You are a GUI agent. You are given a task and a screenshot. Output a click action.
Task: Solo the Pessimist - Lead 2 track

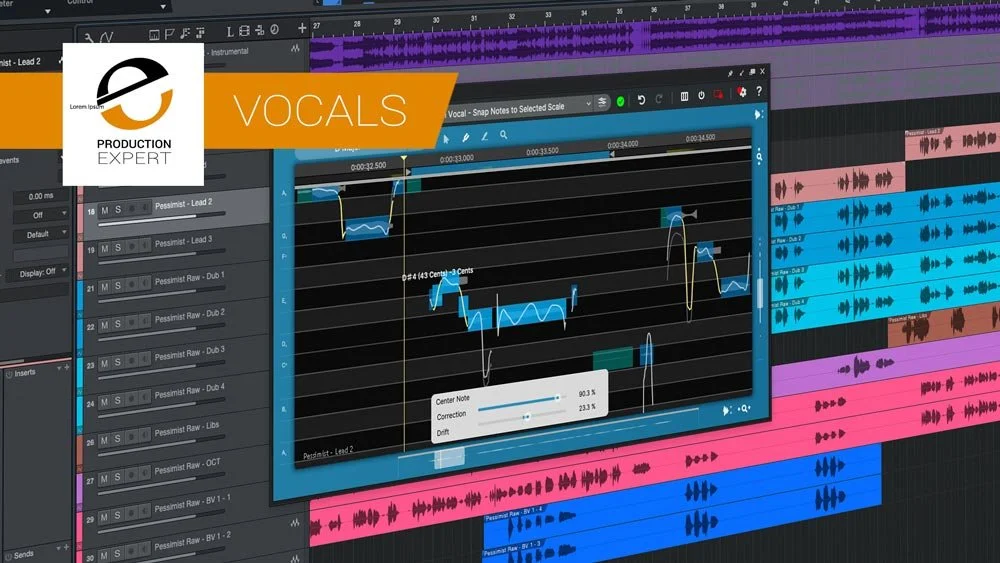point(118,209)
